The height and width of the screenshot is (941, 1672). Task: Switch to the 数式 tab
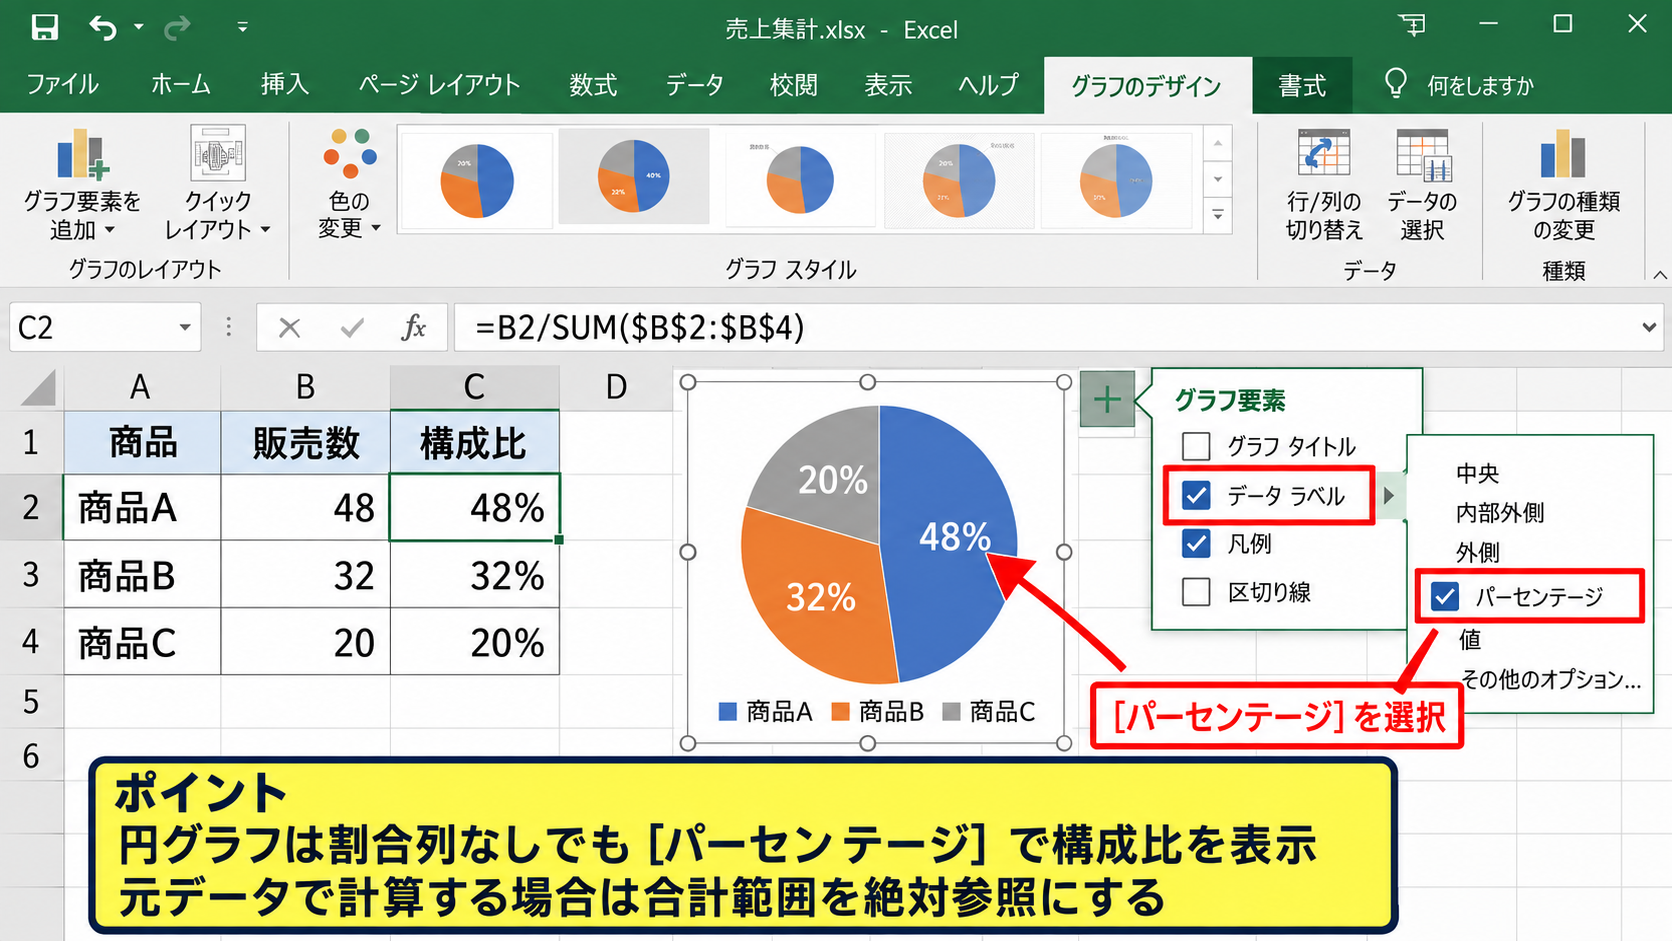pos(593,85)
